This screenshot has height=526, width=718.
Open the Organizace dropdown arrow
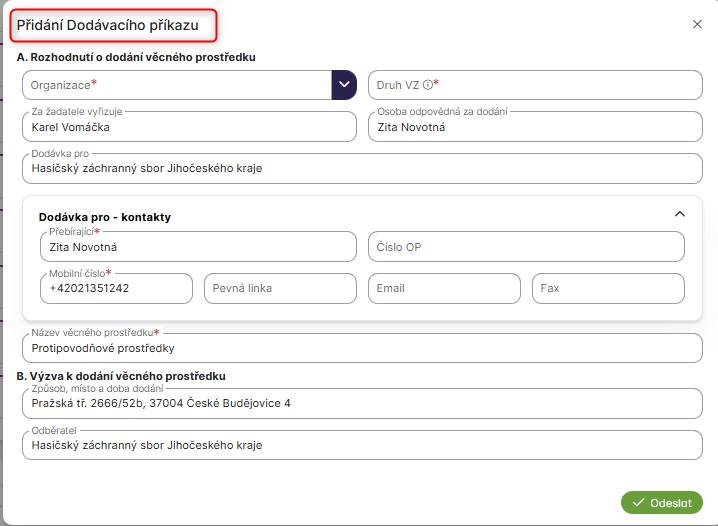click(344, 85)
